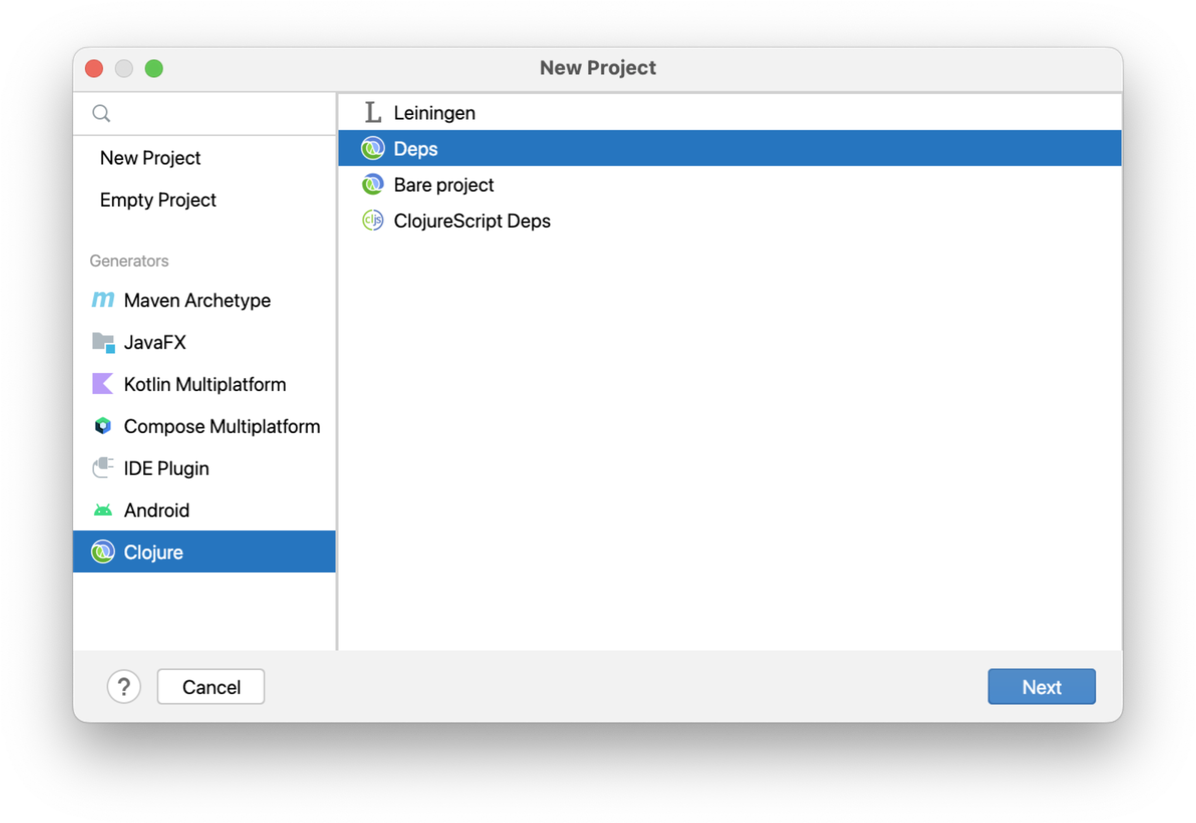Screen dimensions: 1196x823
Task: Select the Deps project type text
Action: coord(416,149)
